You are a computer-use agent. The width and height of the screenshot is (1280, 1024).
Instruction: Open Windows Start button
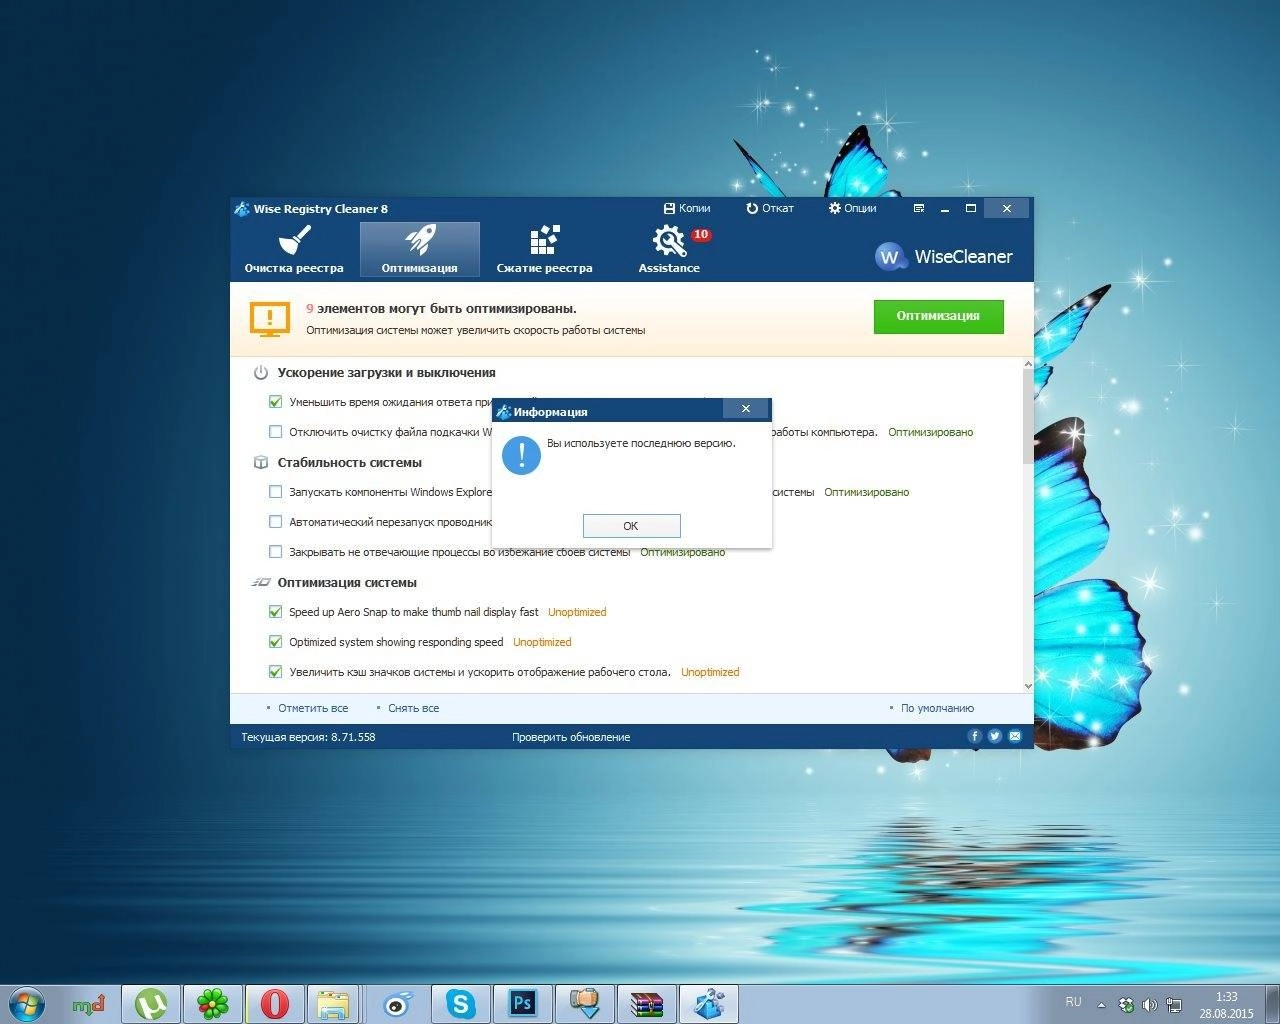[27, 1003]
